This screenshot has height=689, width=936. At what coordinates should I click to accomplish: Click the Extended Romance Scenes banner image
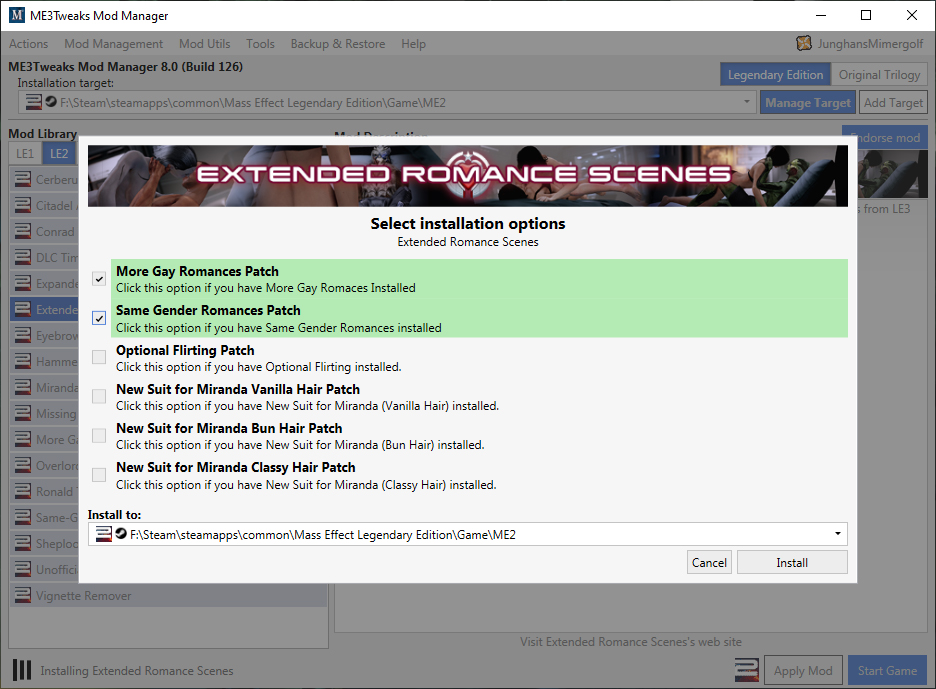point(467,176)
